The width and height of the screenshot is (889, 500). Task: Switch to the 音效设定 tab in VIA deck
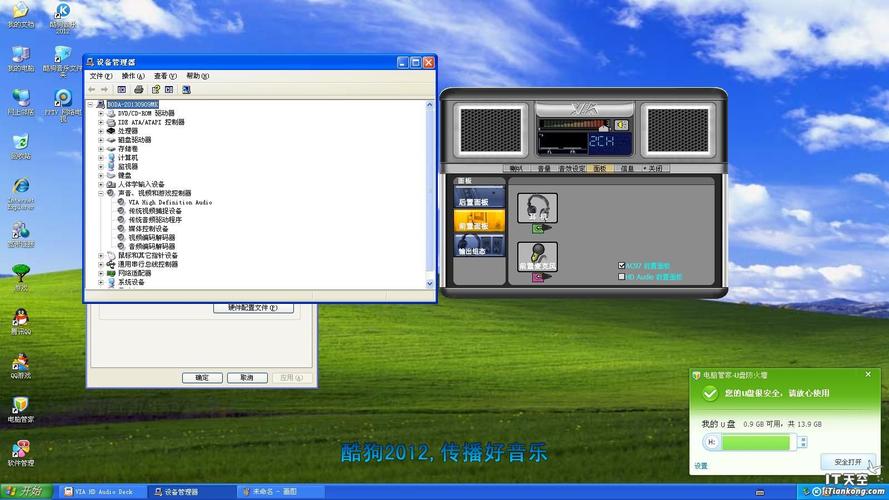tap(572, 168)
